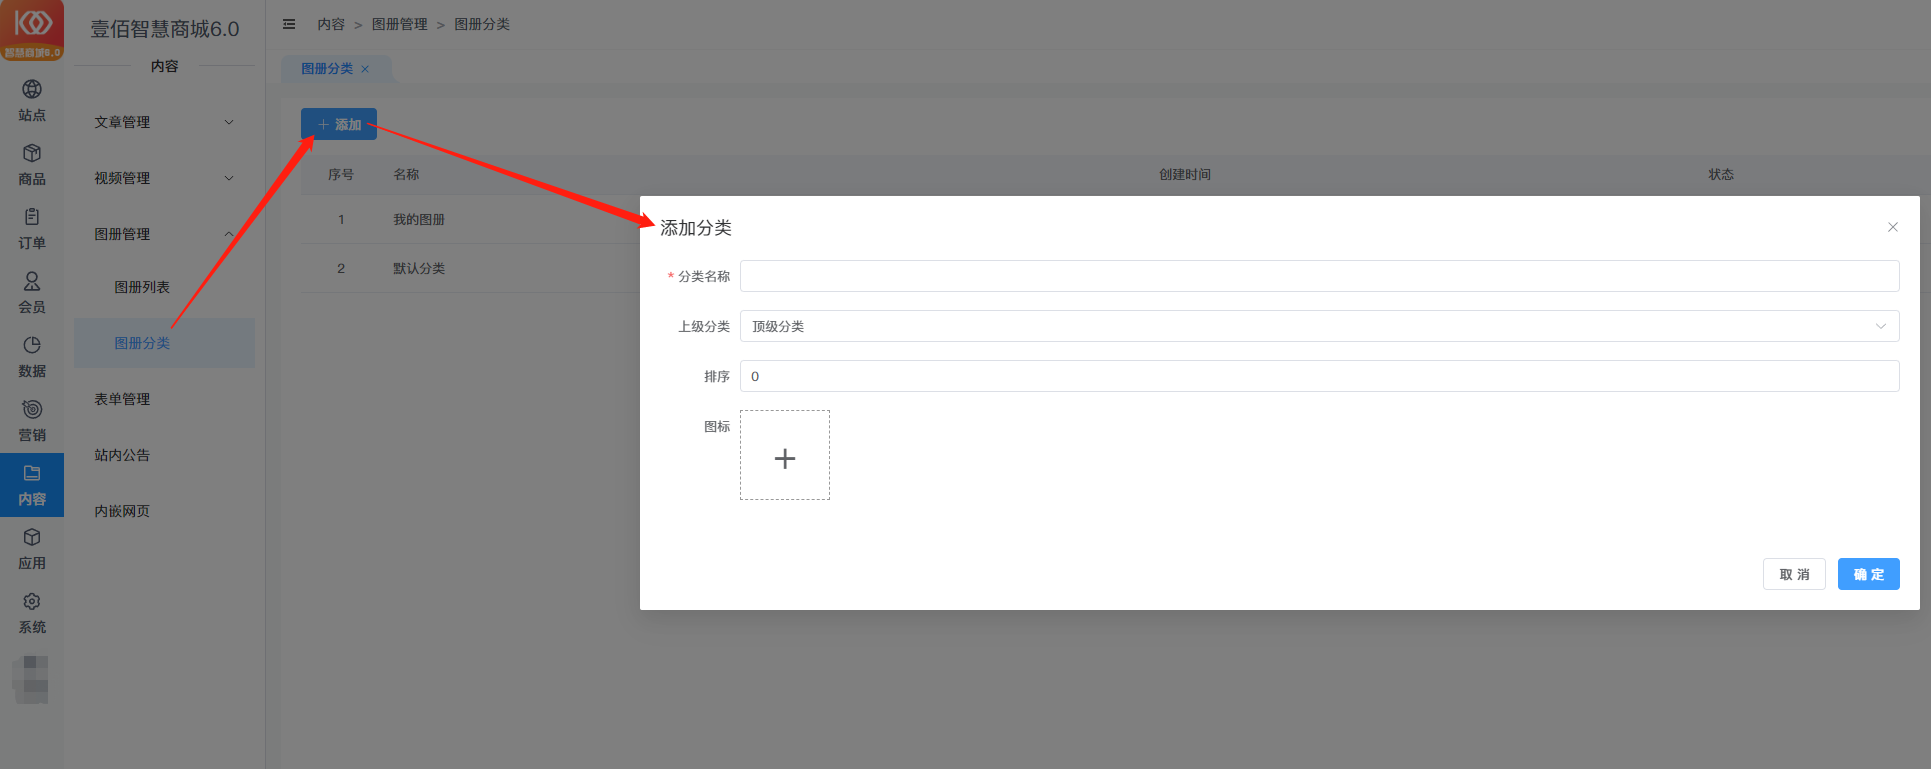Toggle the hamburger menu collapse icon
The width and height of the screenshot is (1931, 769).
pyautogui.click(x=289, y=24)
